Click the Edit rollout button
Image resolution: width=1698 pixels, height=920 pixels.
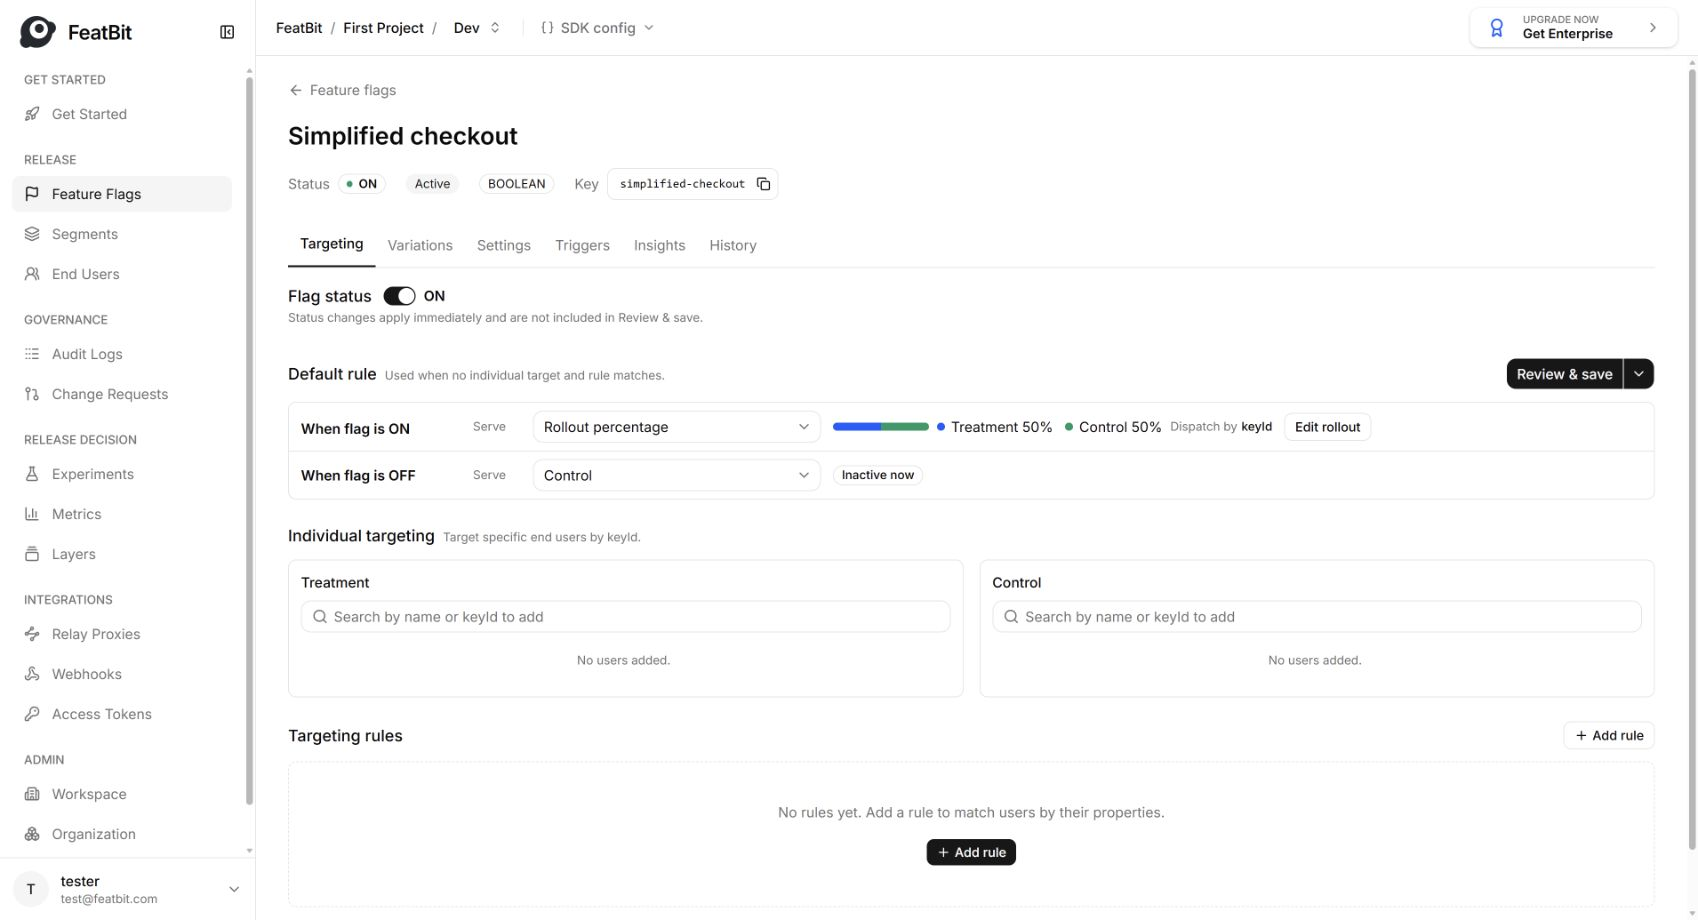click(x=1327, y=427)
